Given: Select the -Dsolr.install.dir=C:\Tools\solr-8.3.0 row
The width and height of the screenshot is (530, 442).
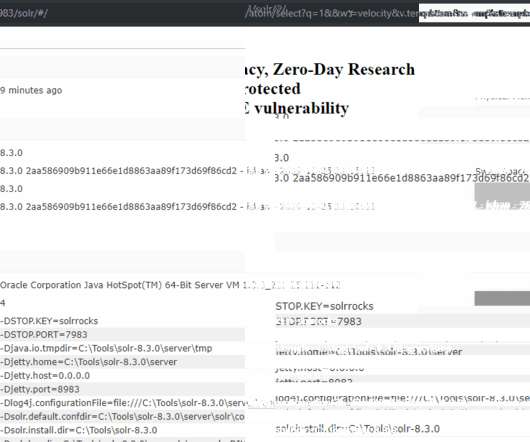Looking at the screenshot, I should [x=78, y=430].
